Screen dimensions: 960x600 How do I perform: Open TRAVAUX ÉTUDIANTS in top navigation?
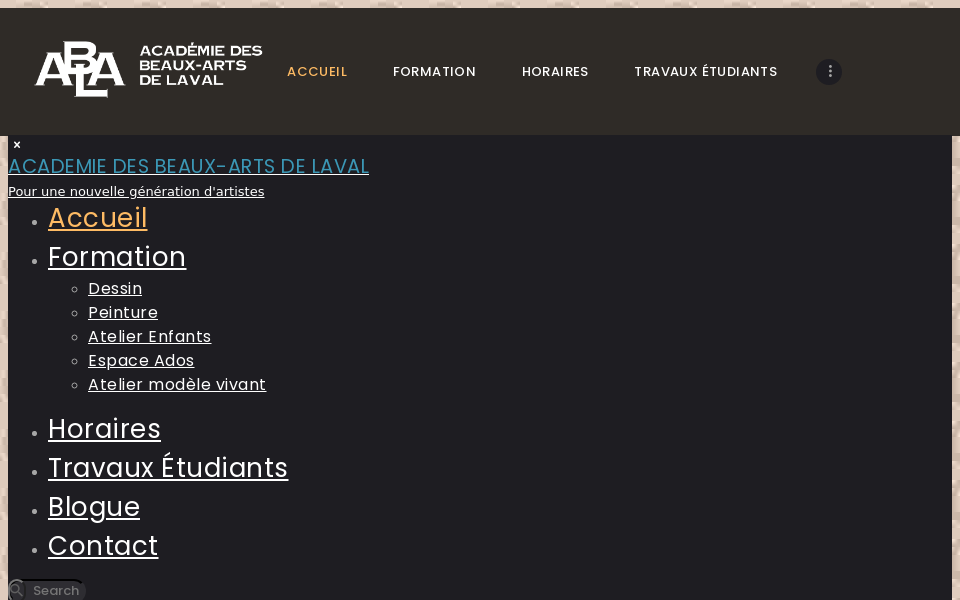(x=705, y=71)
